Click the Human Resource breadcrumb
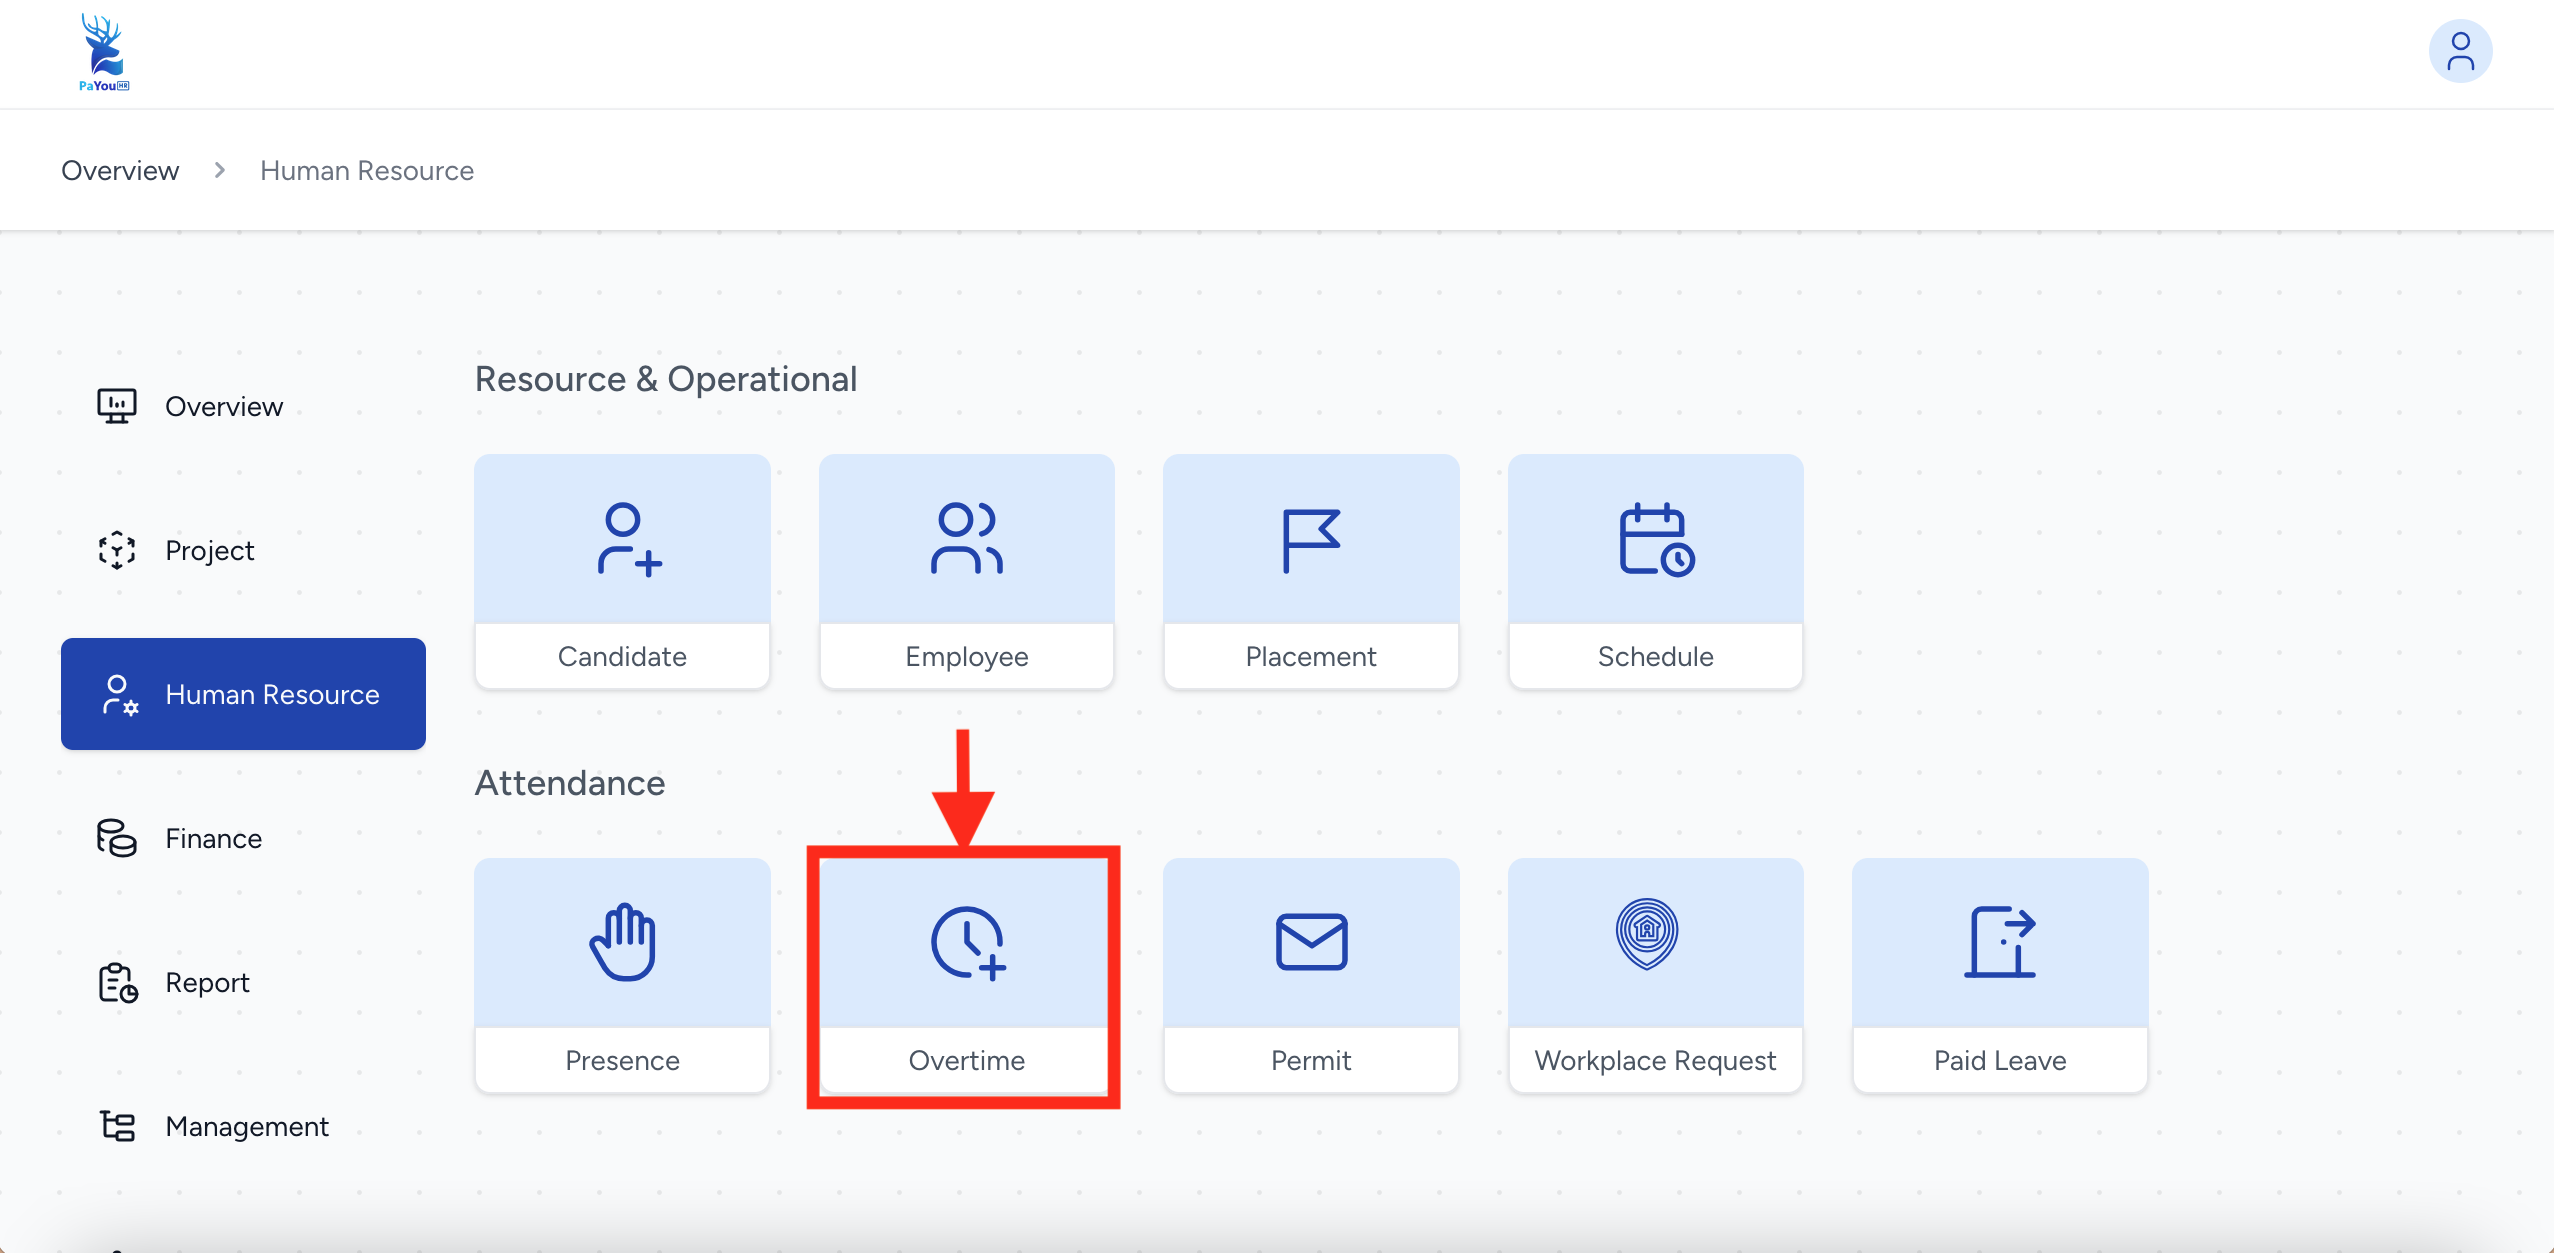The image size is (2554, 1253). coord(366,171)
